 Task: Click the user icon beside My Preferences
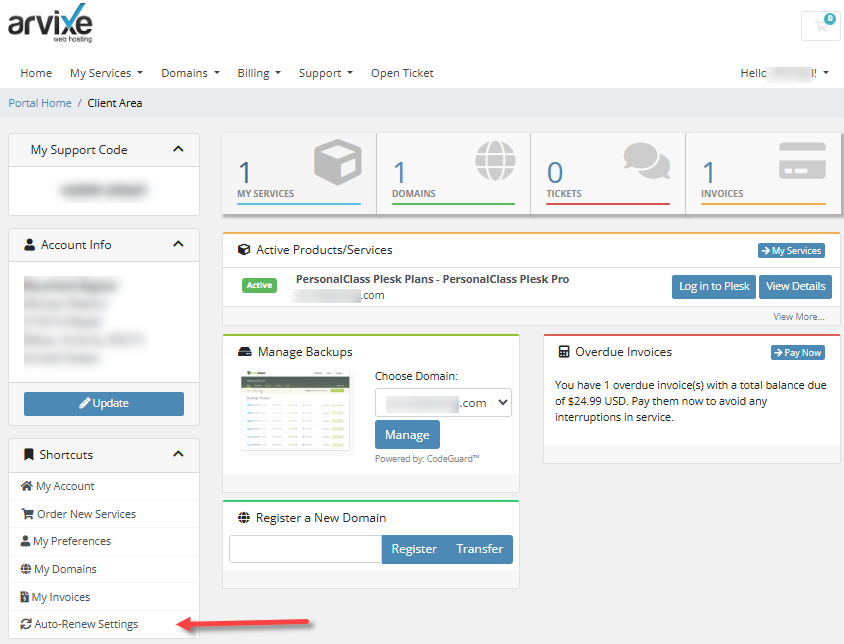click(25, 541)
